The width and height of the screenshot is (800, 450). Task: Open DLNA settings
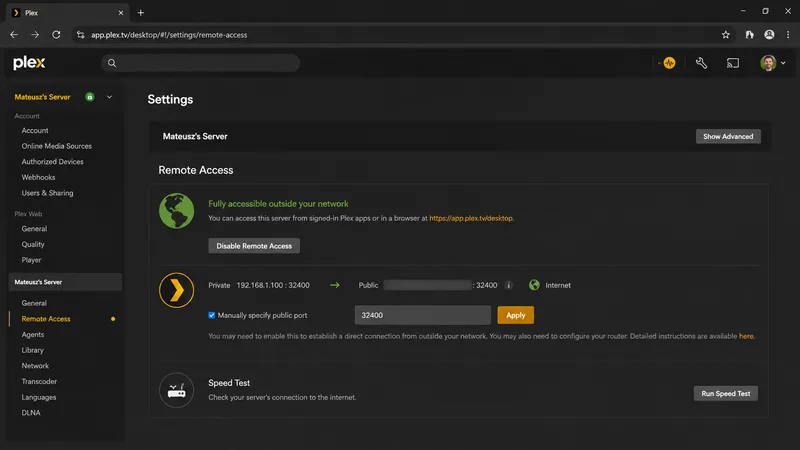31,413
